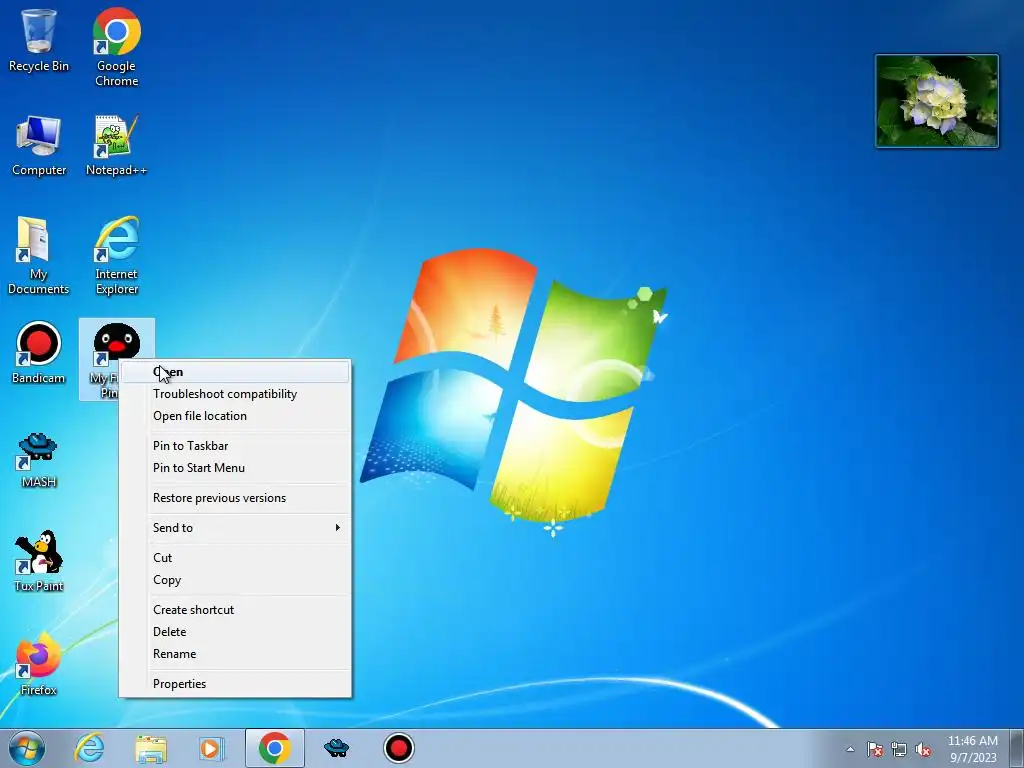Click the hydrangea slideshow gadget photo
The image size is (1024, 768).
pos(936,101)
